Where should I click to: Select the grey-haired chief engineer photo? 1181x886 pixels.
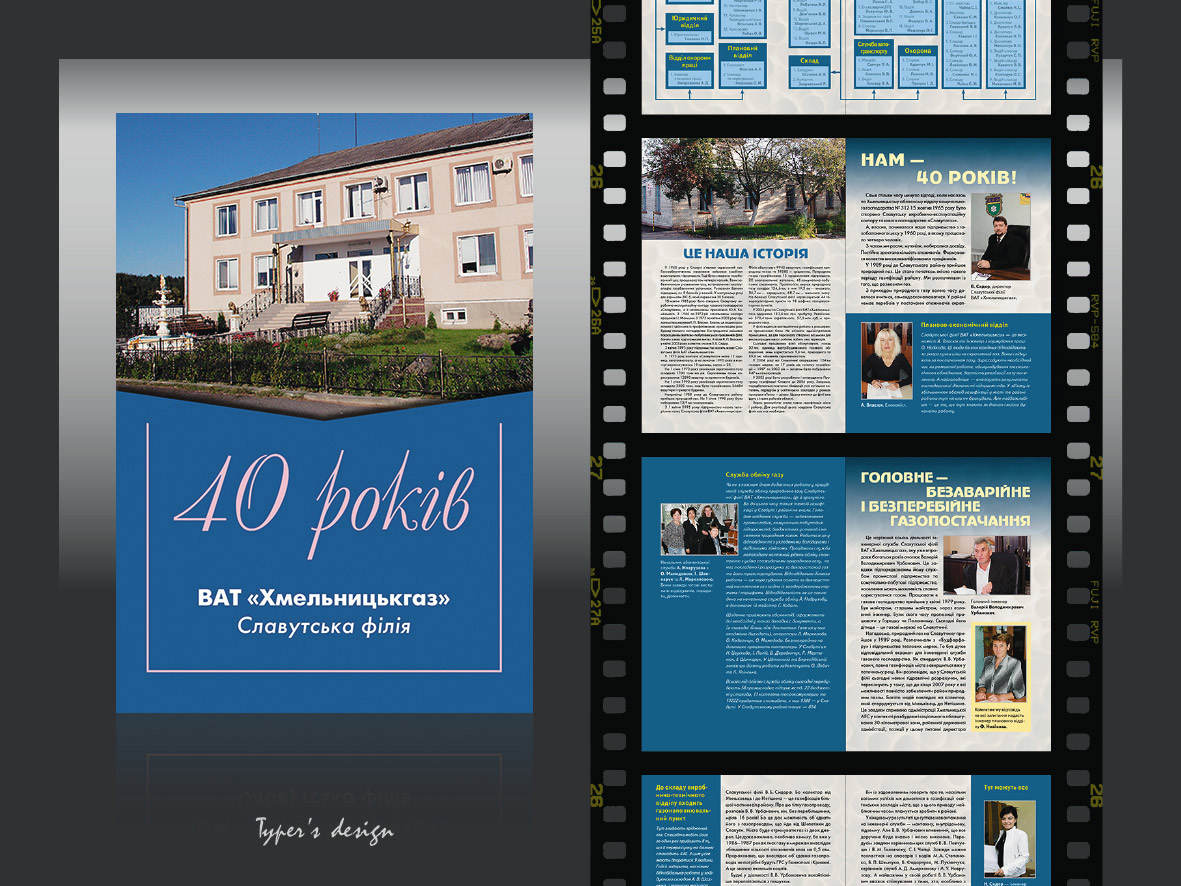986,565
